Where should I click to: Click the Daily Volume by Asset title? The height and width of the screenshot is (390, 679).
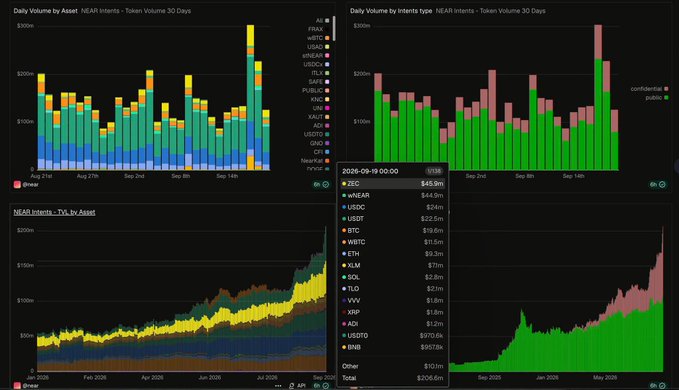[x=45, y=11]
